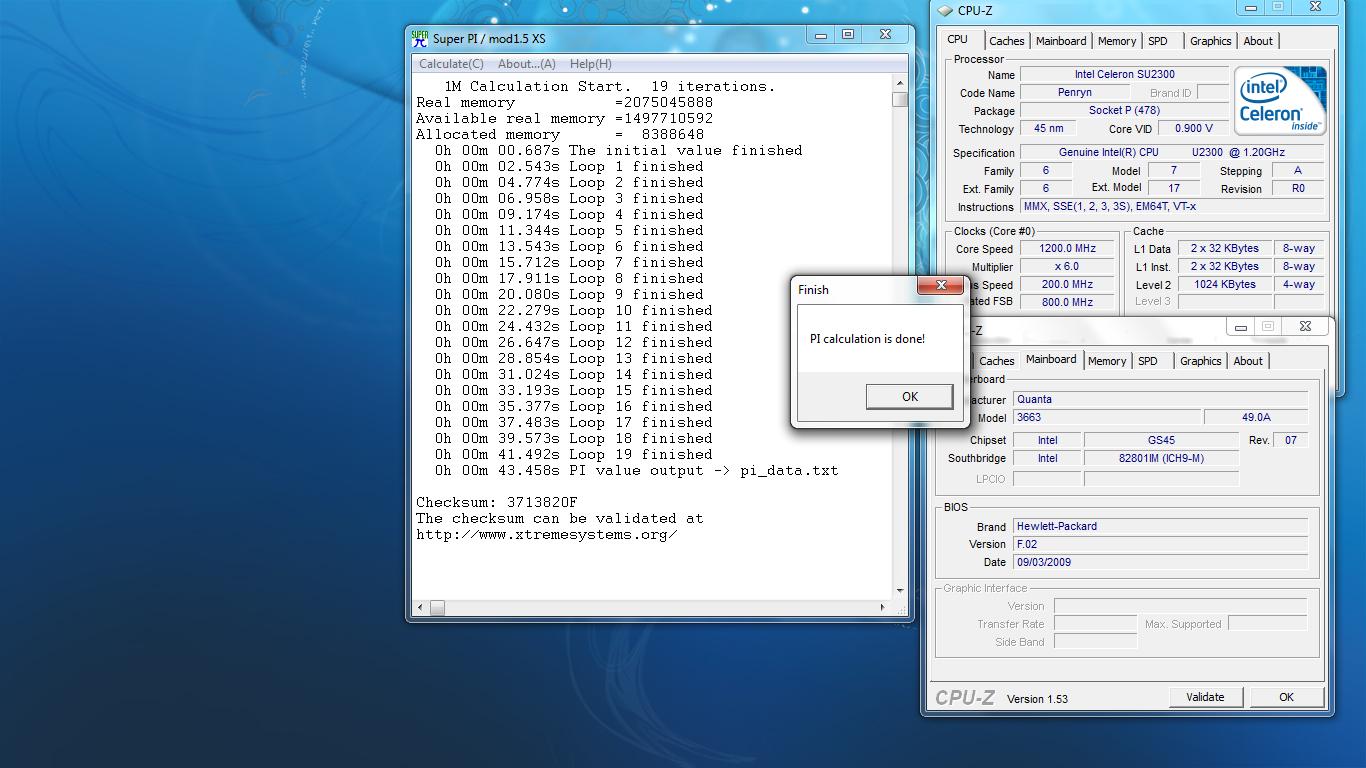This screenshot has height=768, width=1366.
Task: Open Memory tab in lower CPU-Z window
Action: (x=1107, y=361)
